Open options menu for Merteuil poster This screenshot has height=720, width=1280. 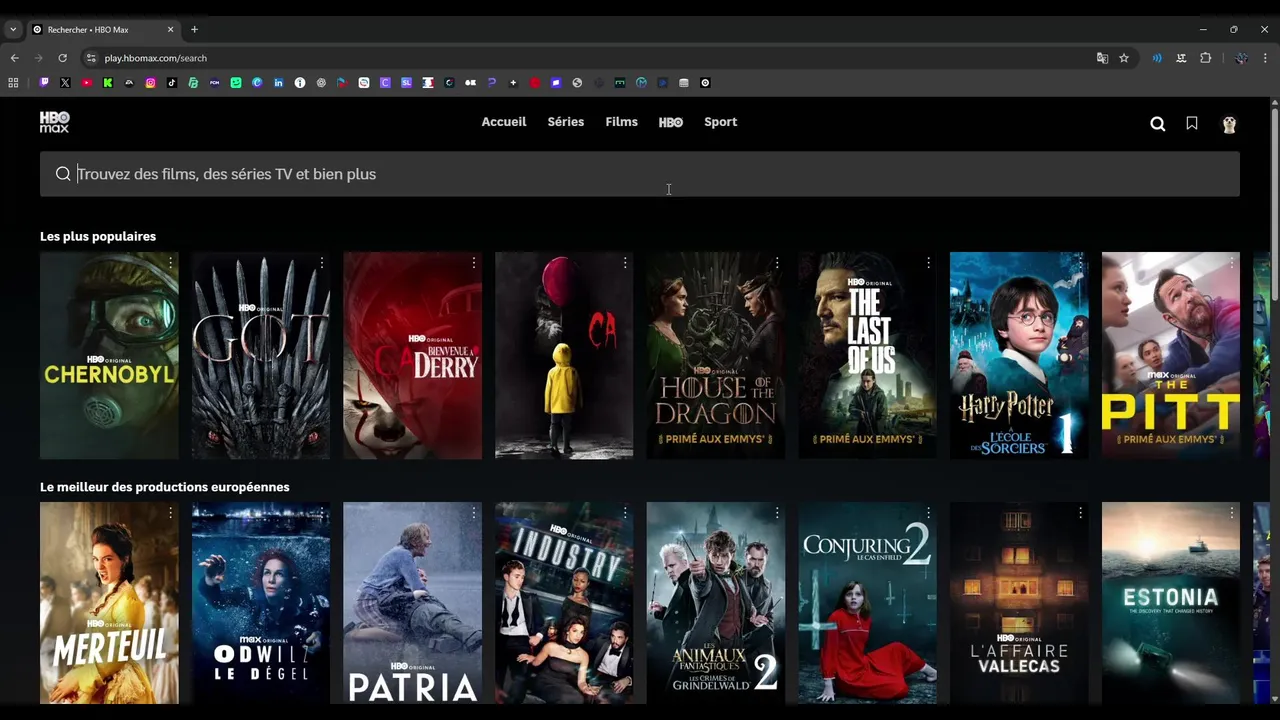(170, 513)
